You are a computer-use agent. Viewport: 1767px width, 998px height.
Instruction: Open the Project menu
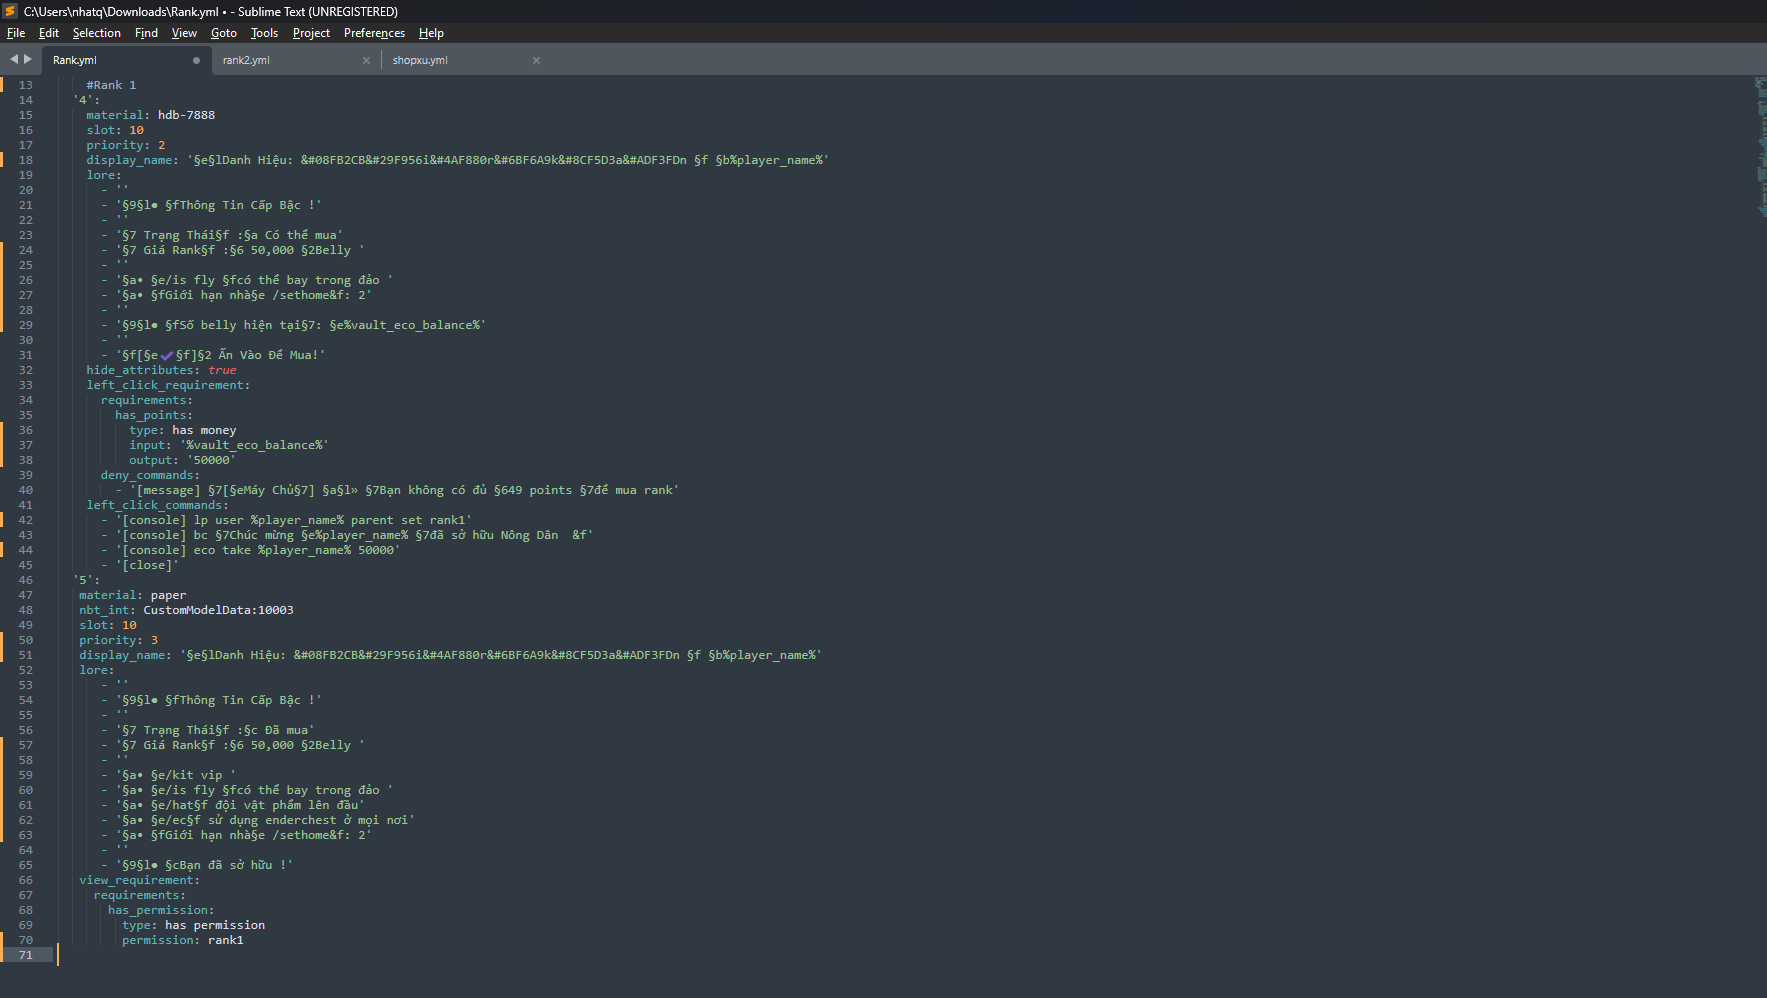[311, 33]
